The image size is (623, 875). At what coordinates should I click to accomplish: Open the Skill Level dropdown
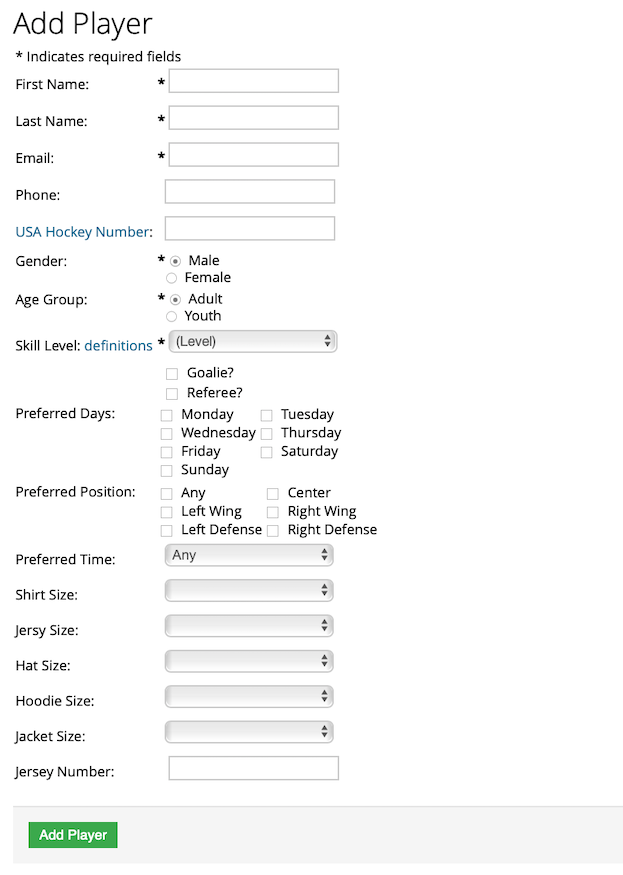pyautogui.click(x=252, y=340)
